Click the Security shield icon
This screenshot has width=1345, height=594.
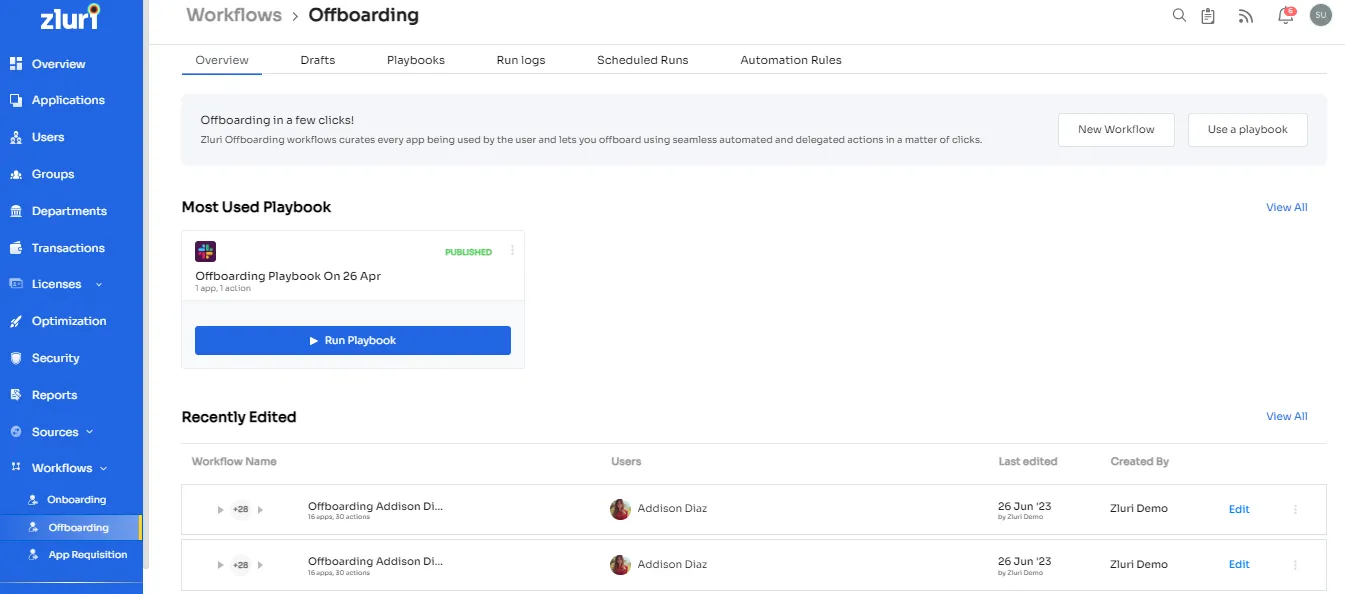[x=15, y=358]
